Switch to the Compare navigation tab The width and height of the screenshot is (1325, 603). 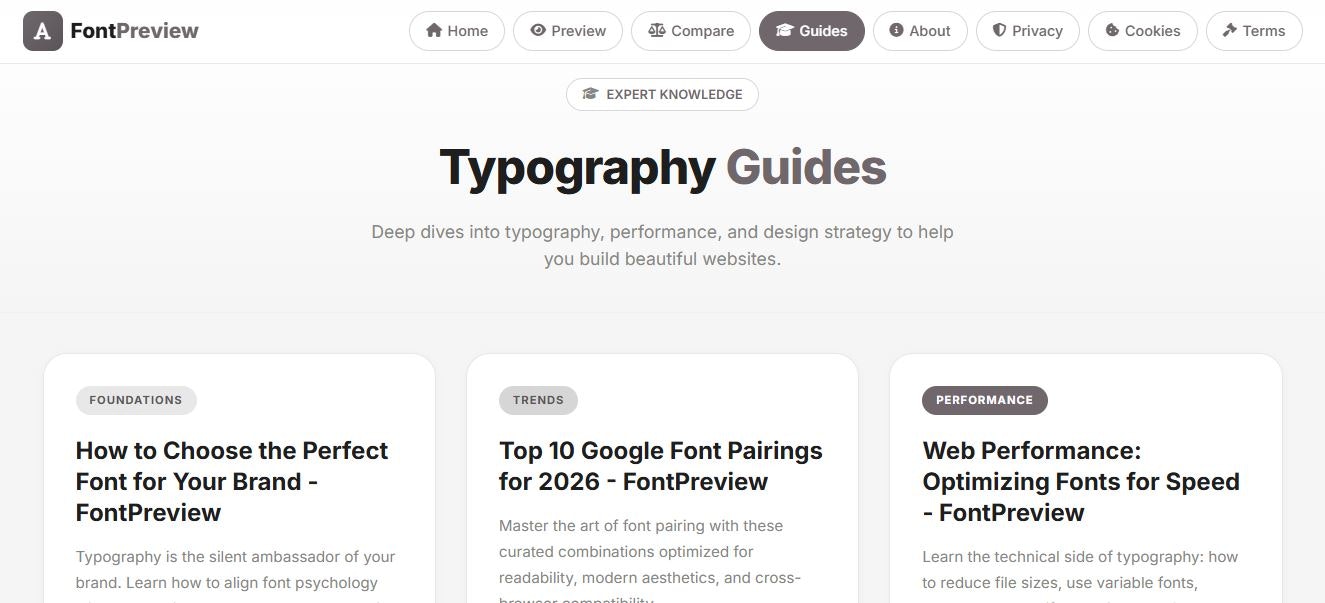pyautogui.click(x=690, y=30)
